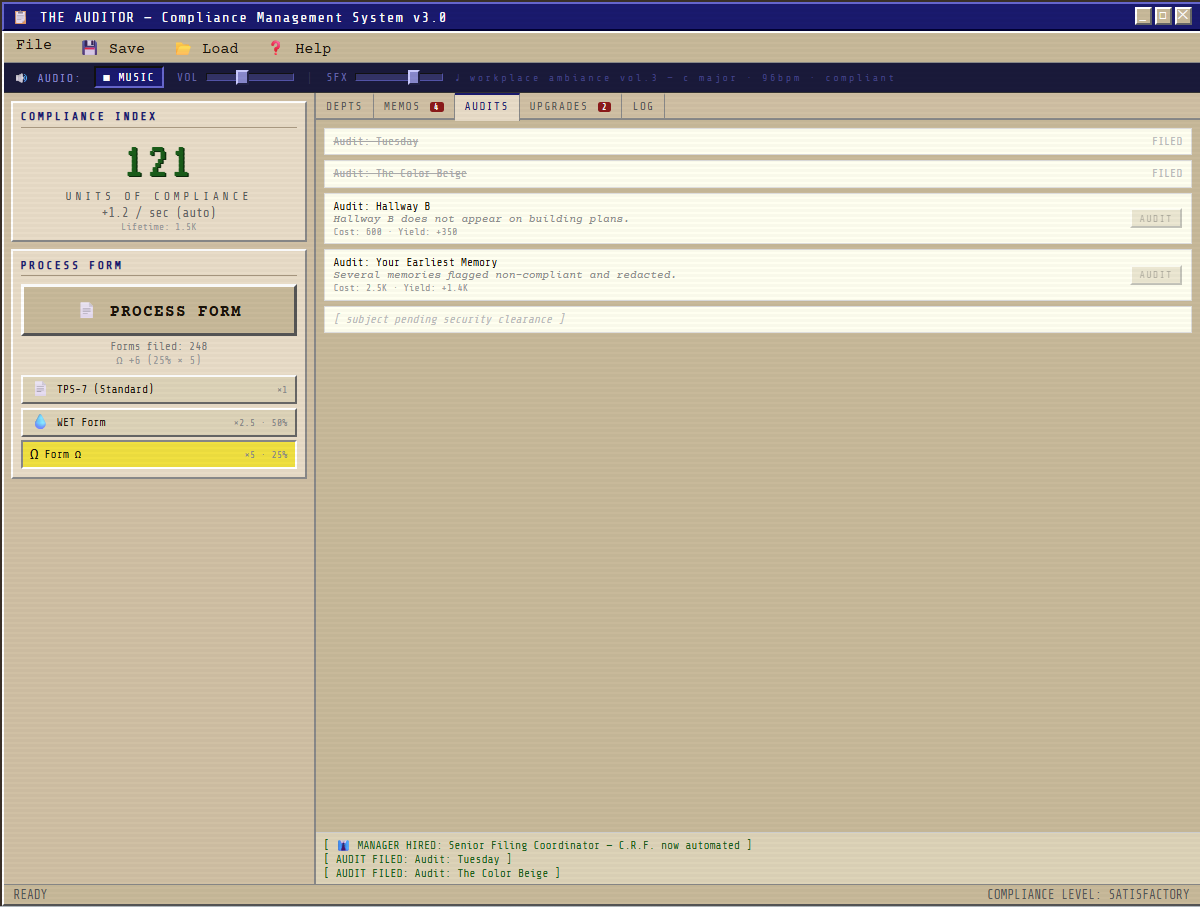The image size is (1200, 907).
Task: Open the Load menu item
Action: click(206, 48)
